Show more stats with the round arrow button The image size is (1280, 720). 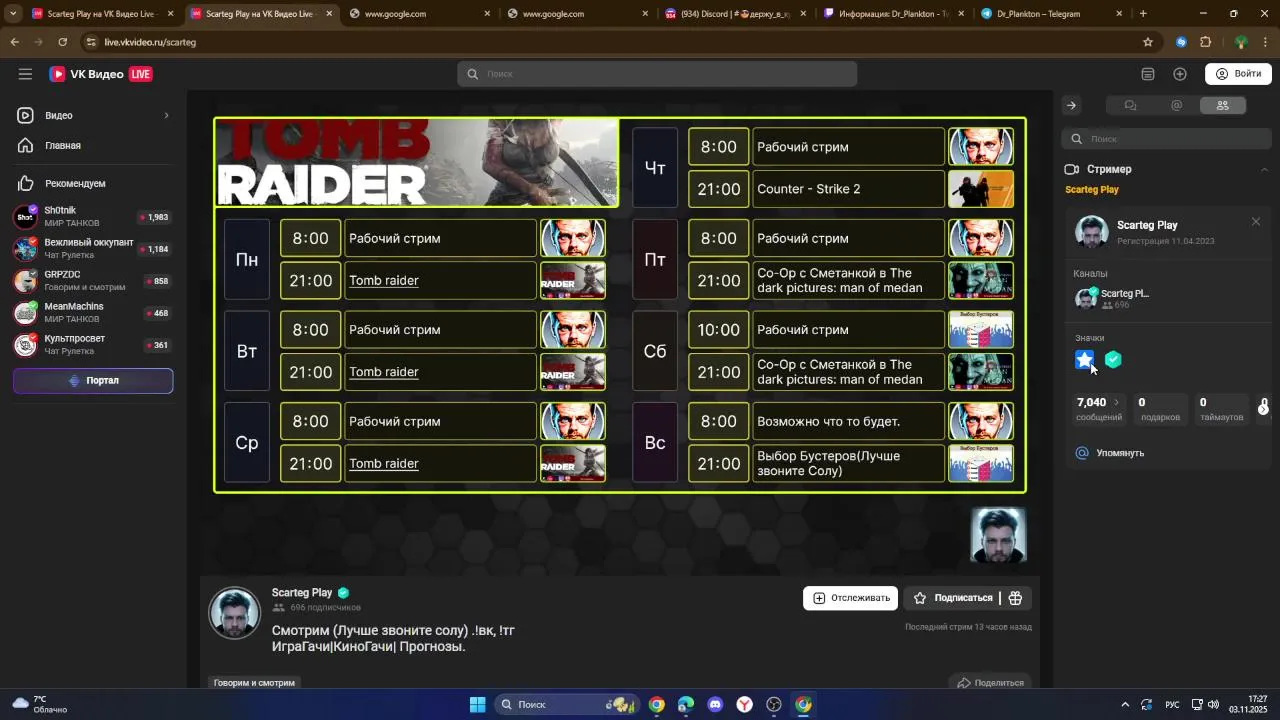click(1263, 409)
